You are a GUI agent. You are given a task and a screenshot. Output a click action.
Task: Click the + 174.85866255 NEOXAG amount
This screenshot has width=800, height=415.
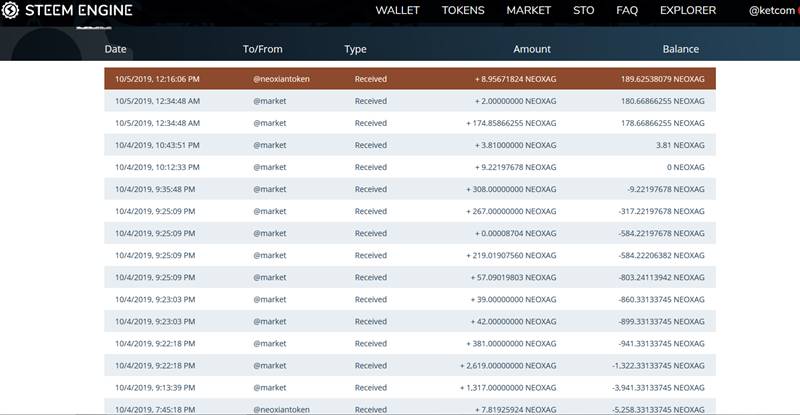pos(511,123)
